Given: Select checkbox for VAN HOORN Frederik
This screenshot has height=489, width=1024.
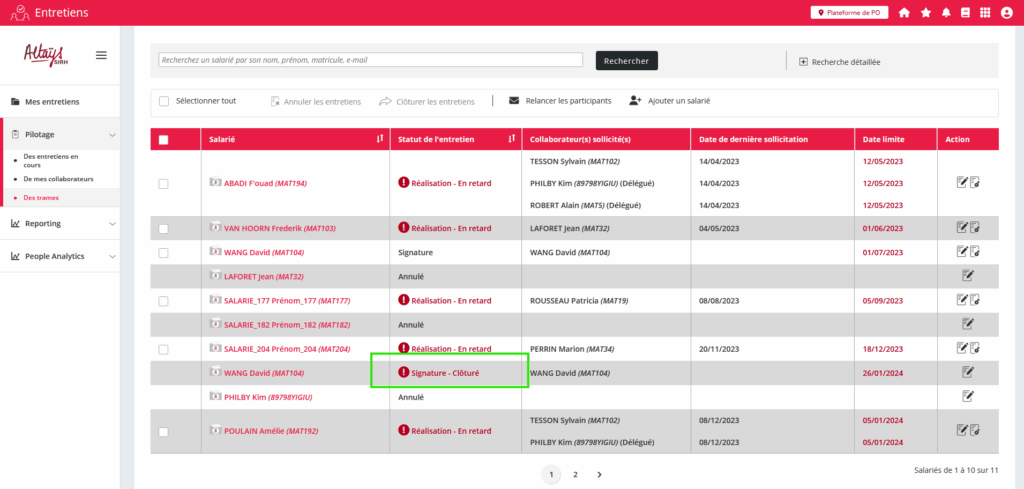Looking at the screenshot, I should [164, 228].
